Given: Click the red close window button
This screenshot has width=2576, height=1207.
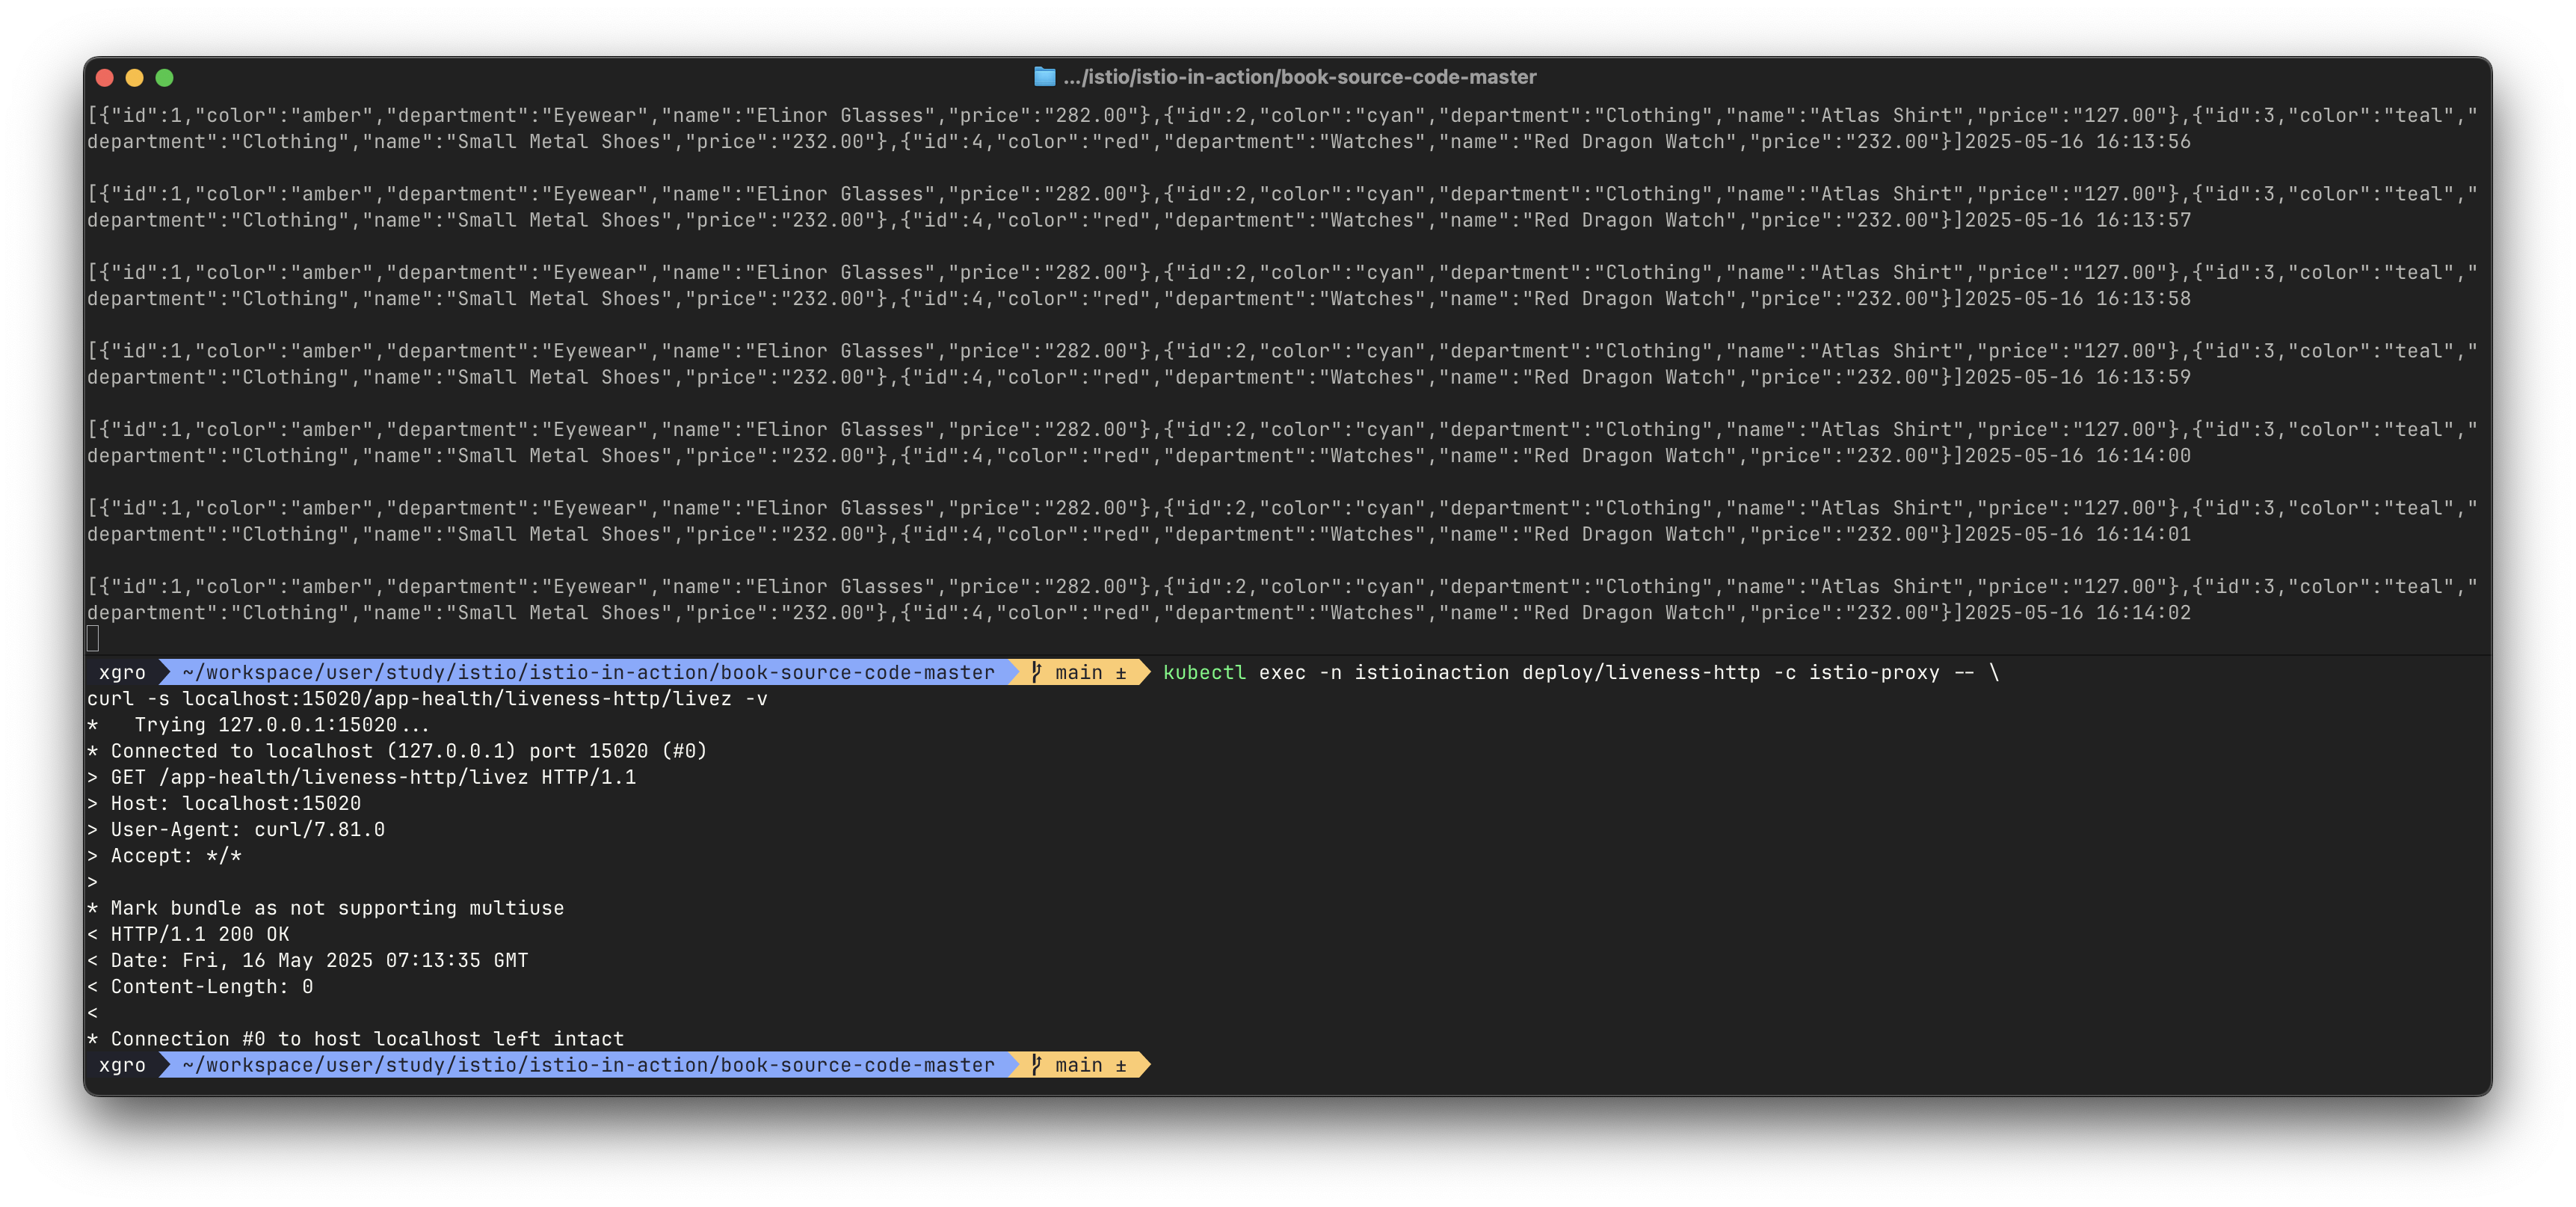Looking at the screenshot, I should coord(105,77).
